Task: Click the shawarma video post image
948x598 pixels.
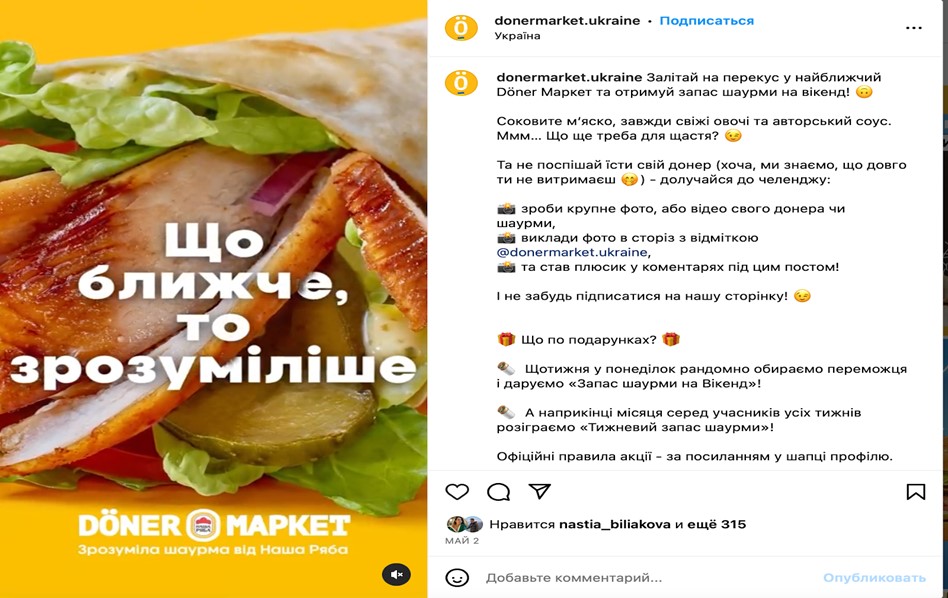Action: pyautogui.click(x=213, y=299)
